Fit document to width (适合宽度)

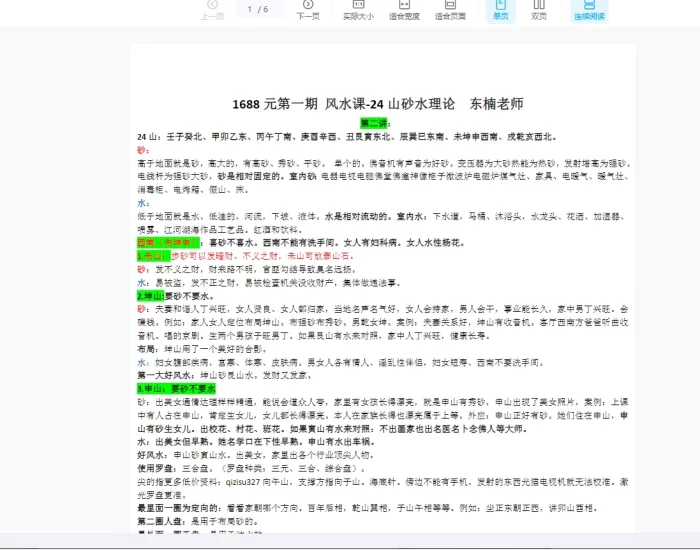point(404,10)
